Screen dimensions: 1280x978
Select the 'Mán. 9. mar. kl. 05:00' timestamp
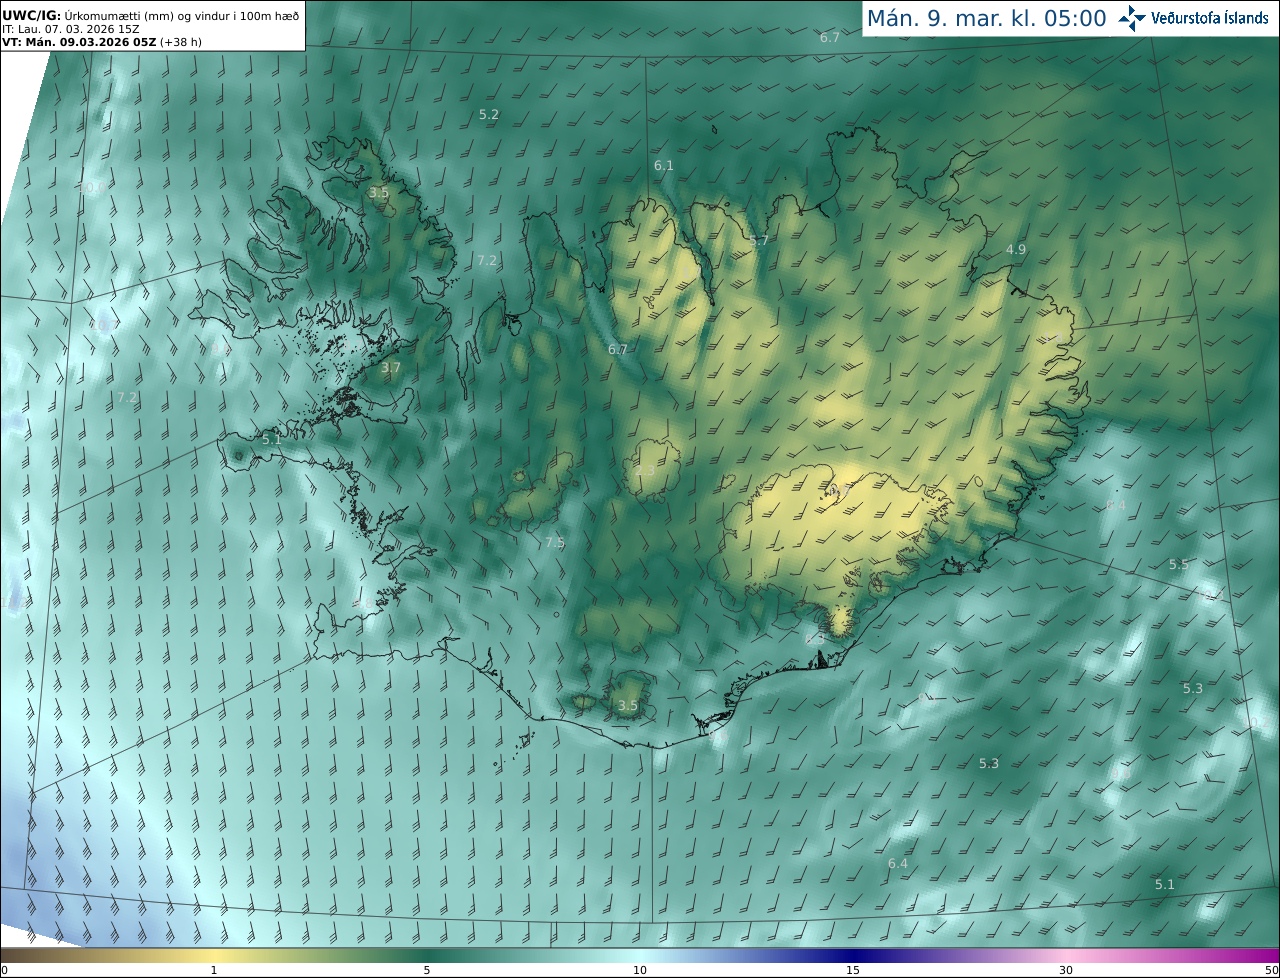pyautogui.click(x=986, y=18)
